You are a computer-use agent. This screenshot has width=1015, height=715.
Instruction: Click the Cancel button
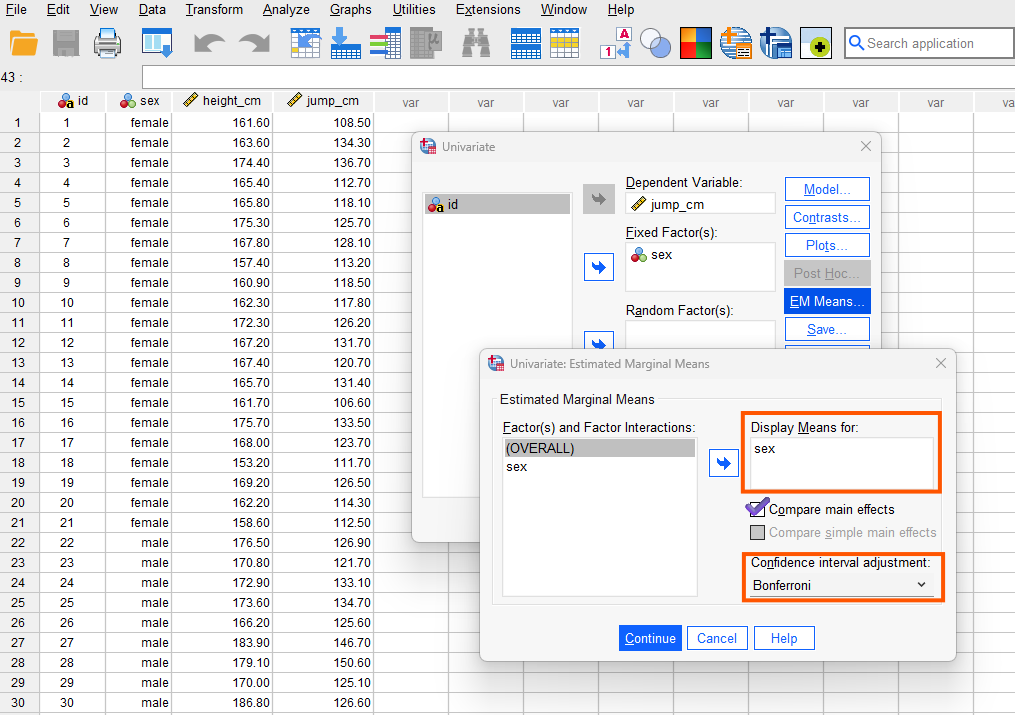pyautogui.click(x=716, y=638)
